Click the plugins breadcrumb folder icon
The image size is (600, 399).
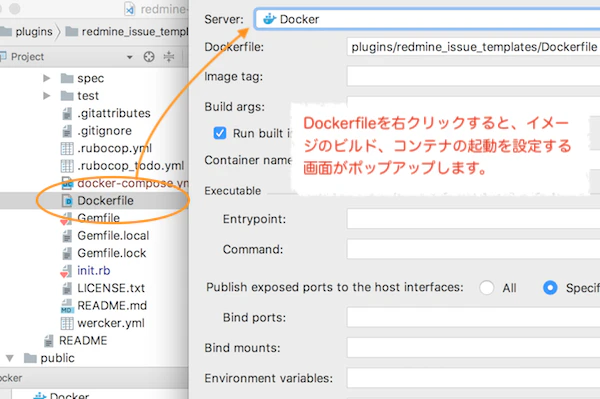(x=5, y=31)
